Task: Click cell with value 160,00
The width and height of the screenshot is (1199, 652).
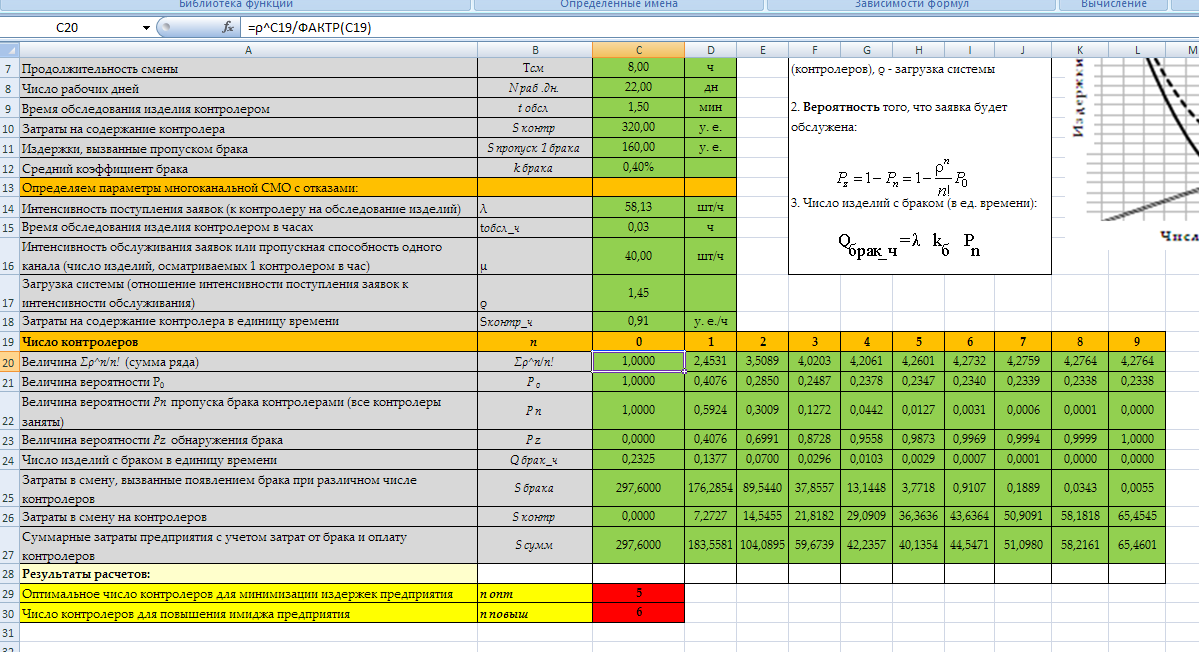Action: [x=638, y=148]
